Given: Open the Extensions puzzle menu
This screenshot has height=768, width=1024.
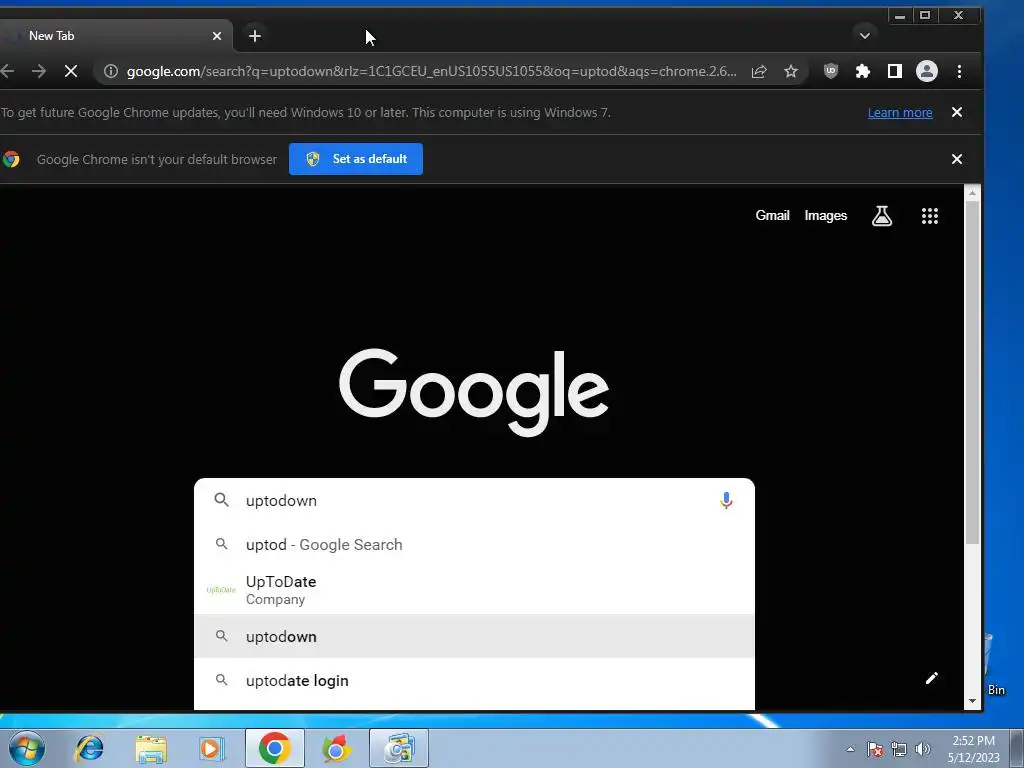Looking at the screenshot, I should pos(863,71).
